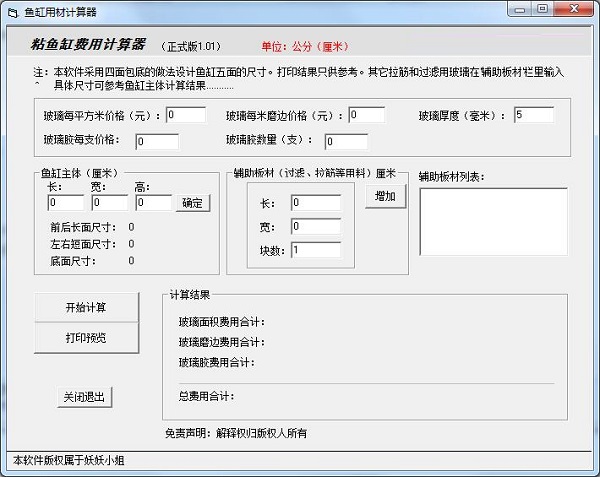This screenshot has width=600, height=477.
Task: Focus the 玻璃每米磨边价格 input box
Action: (366, 115)
